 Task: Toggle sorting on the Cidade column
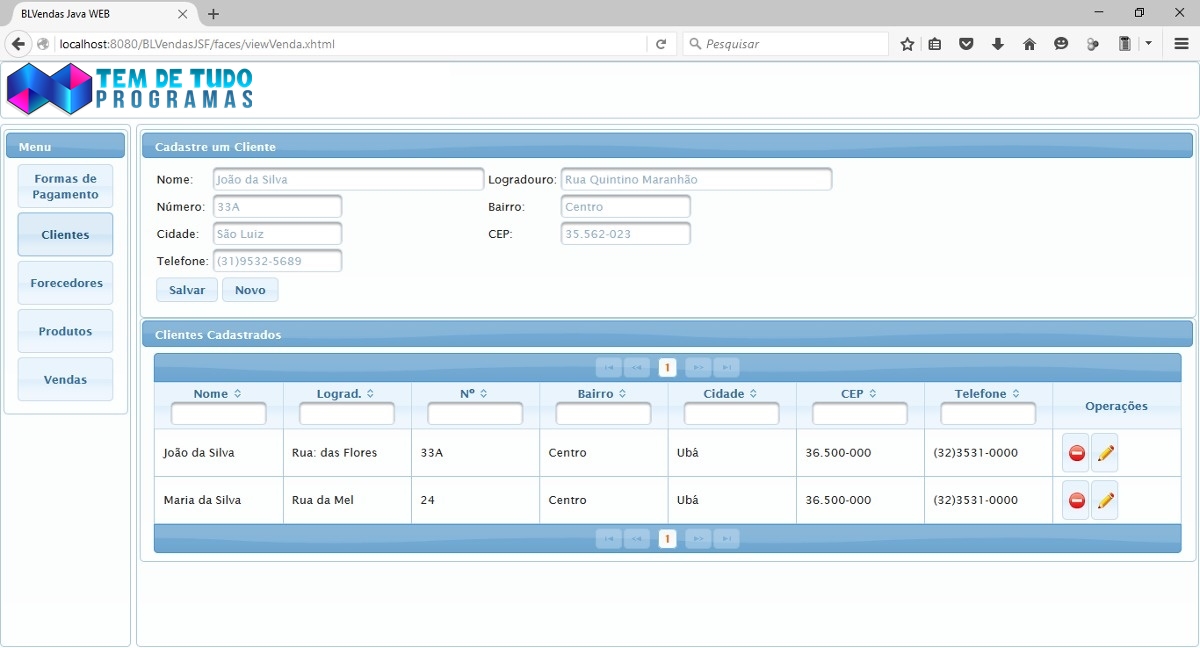pos(731,393)
